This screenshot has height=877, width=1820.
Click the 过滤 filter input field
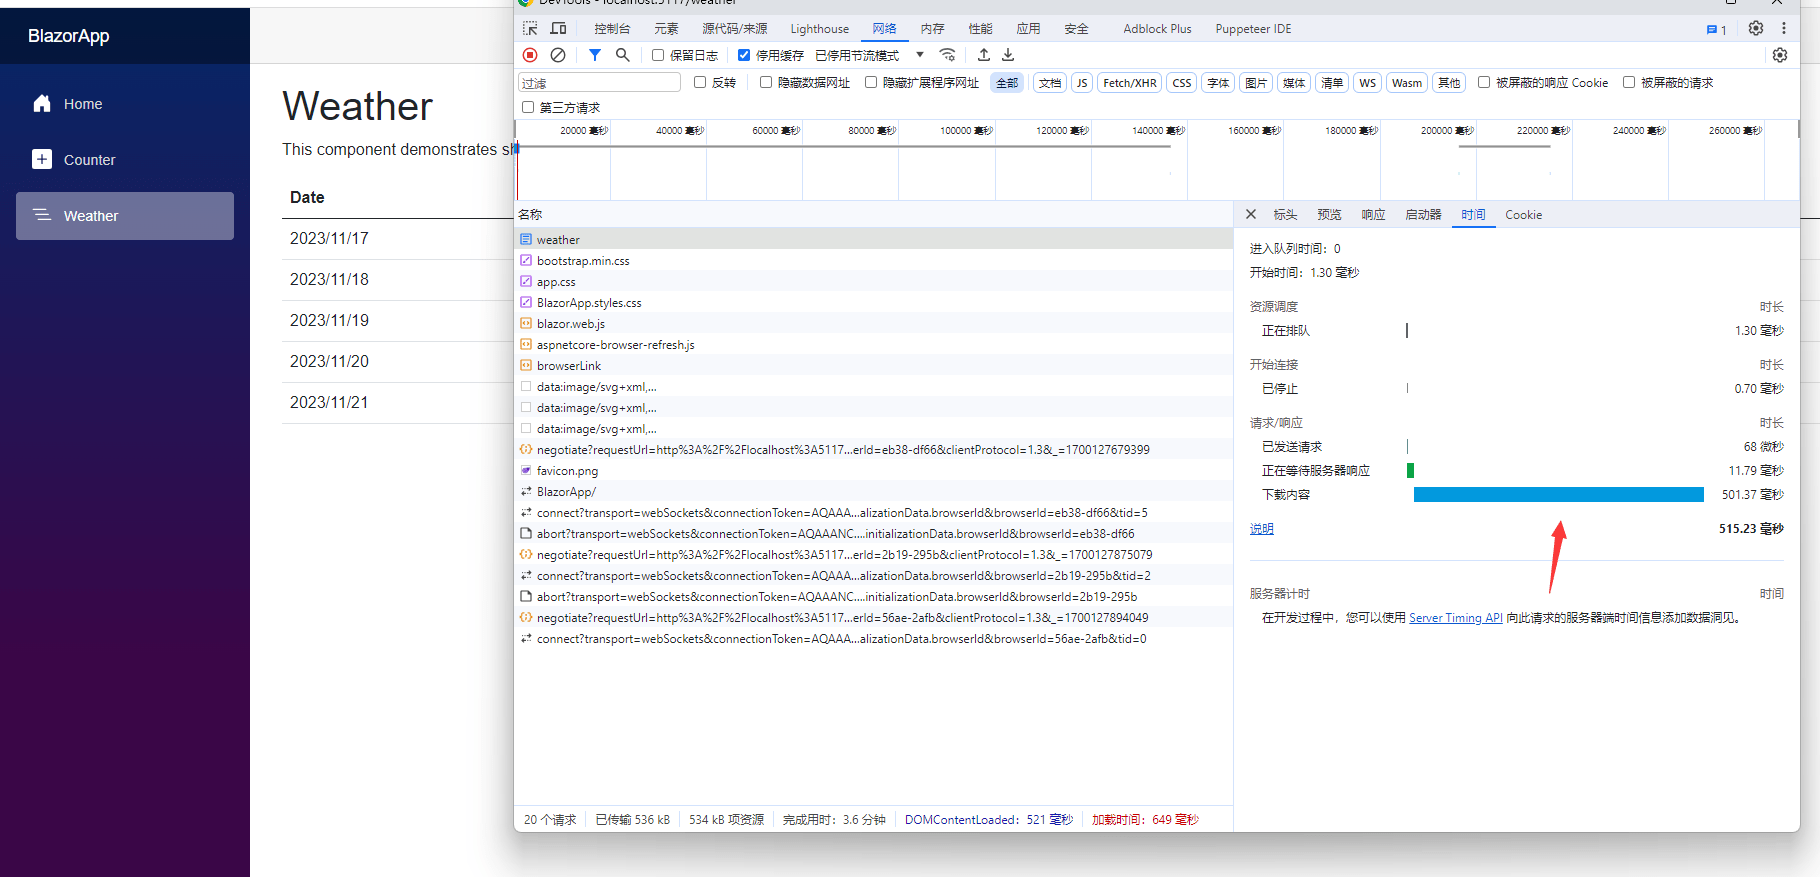tap(599, 82)
